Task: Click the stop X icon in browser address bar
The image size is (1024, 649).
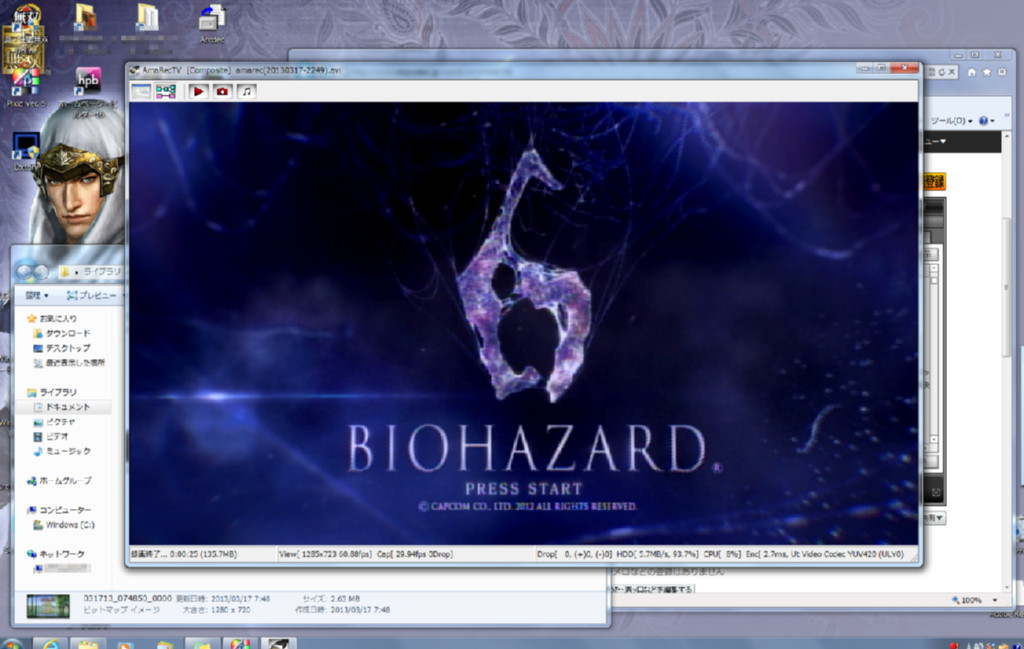Action: pyautogui.click(x=952, y=72)
